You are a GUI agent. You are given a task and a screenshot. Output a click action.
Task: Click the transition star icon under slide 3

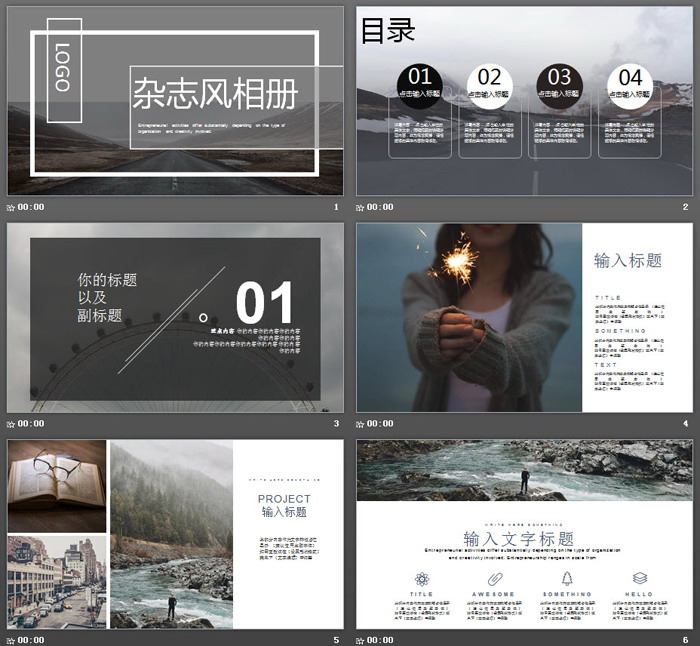pyautogui.click(x=11, y=424)
